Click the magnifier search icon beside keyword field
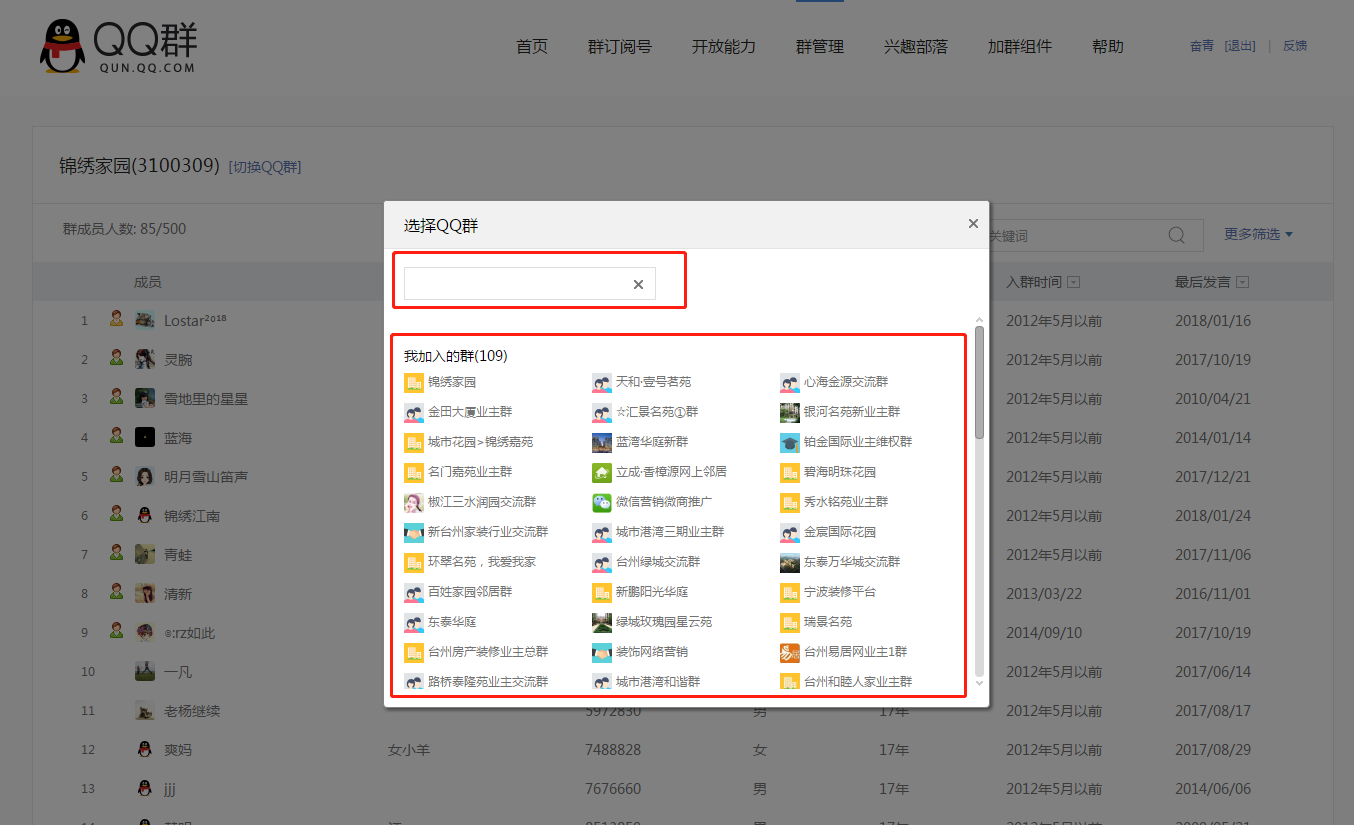Image resolution: width=1354 pixels, height=825 pixels. tap(1177, 235)
